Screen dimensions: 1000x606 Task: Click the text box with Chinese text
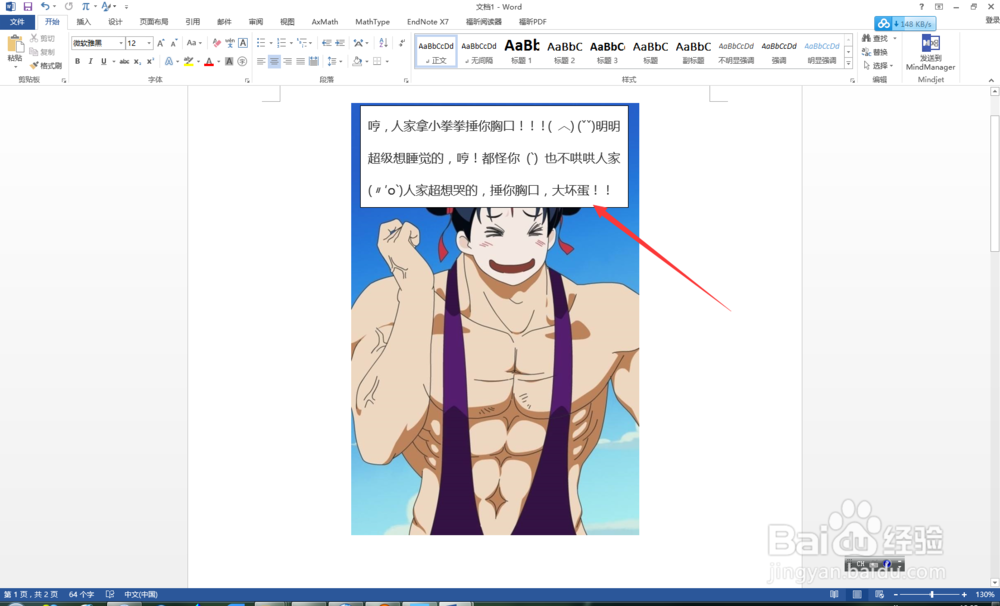494,157
